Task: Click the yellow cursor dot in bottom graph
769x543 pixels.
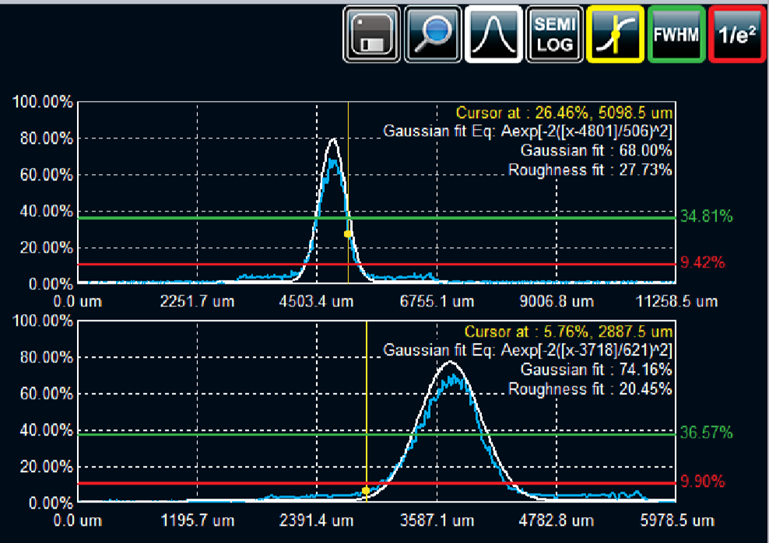Action: click(x=366, y=491)
